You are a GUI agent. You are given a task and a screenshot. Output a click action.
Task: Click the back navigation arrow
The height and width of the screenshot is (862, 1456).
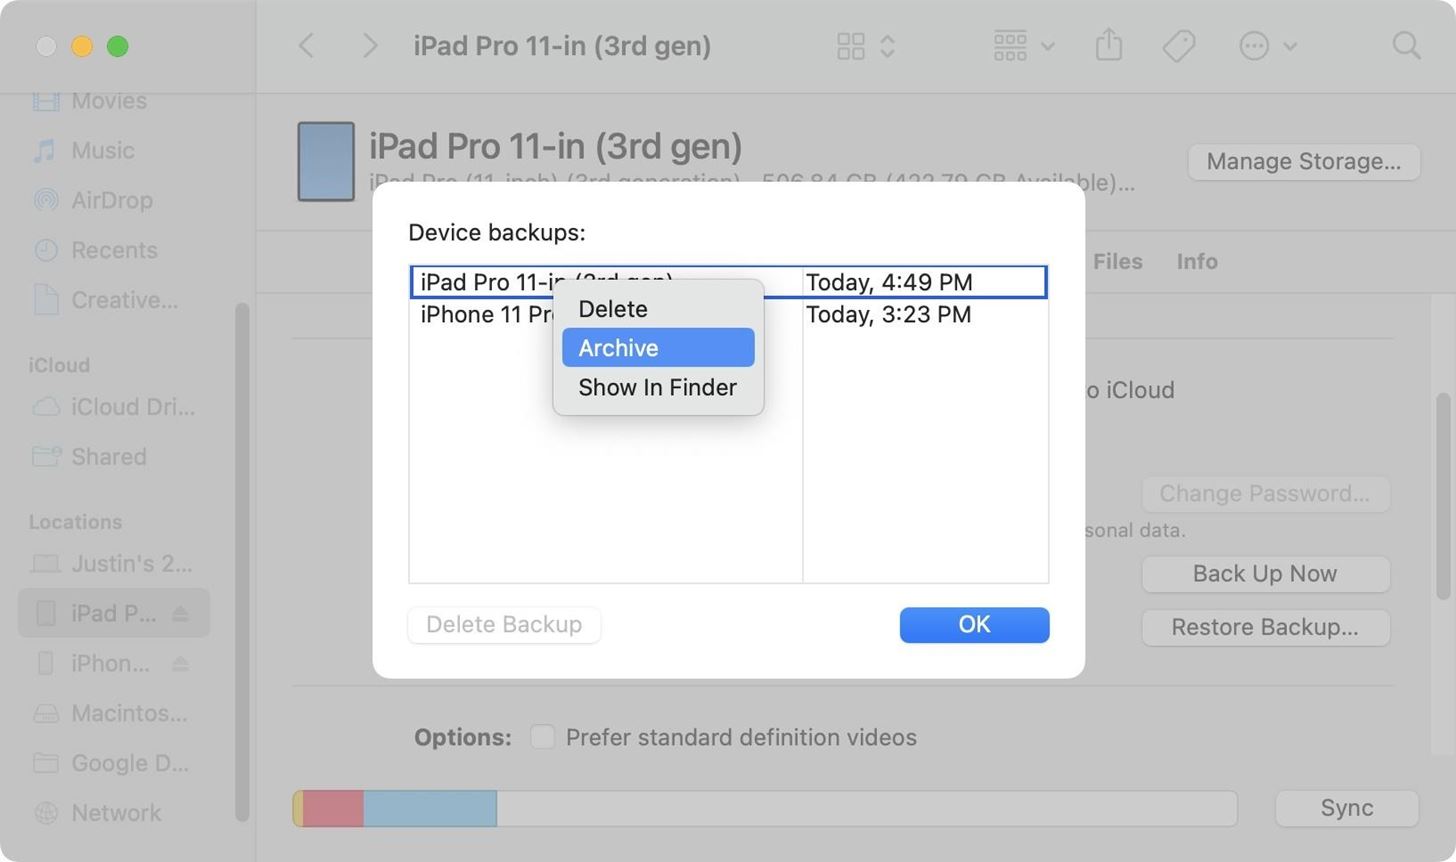coord(307,46)
